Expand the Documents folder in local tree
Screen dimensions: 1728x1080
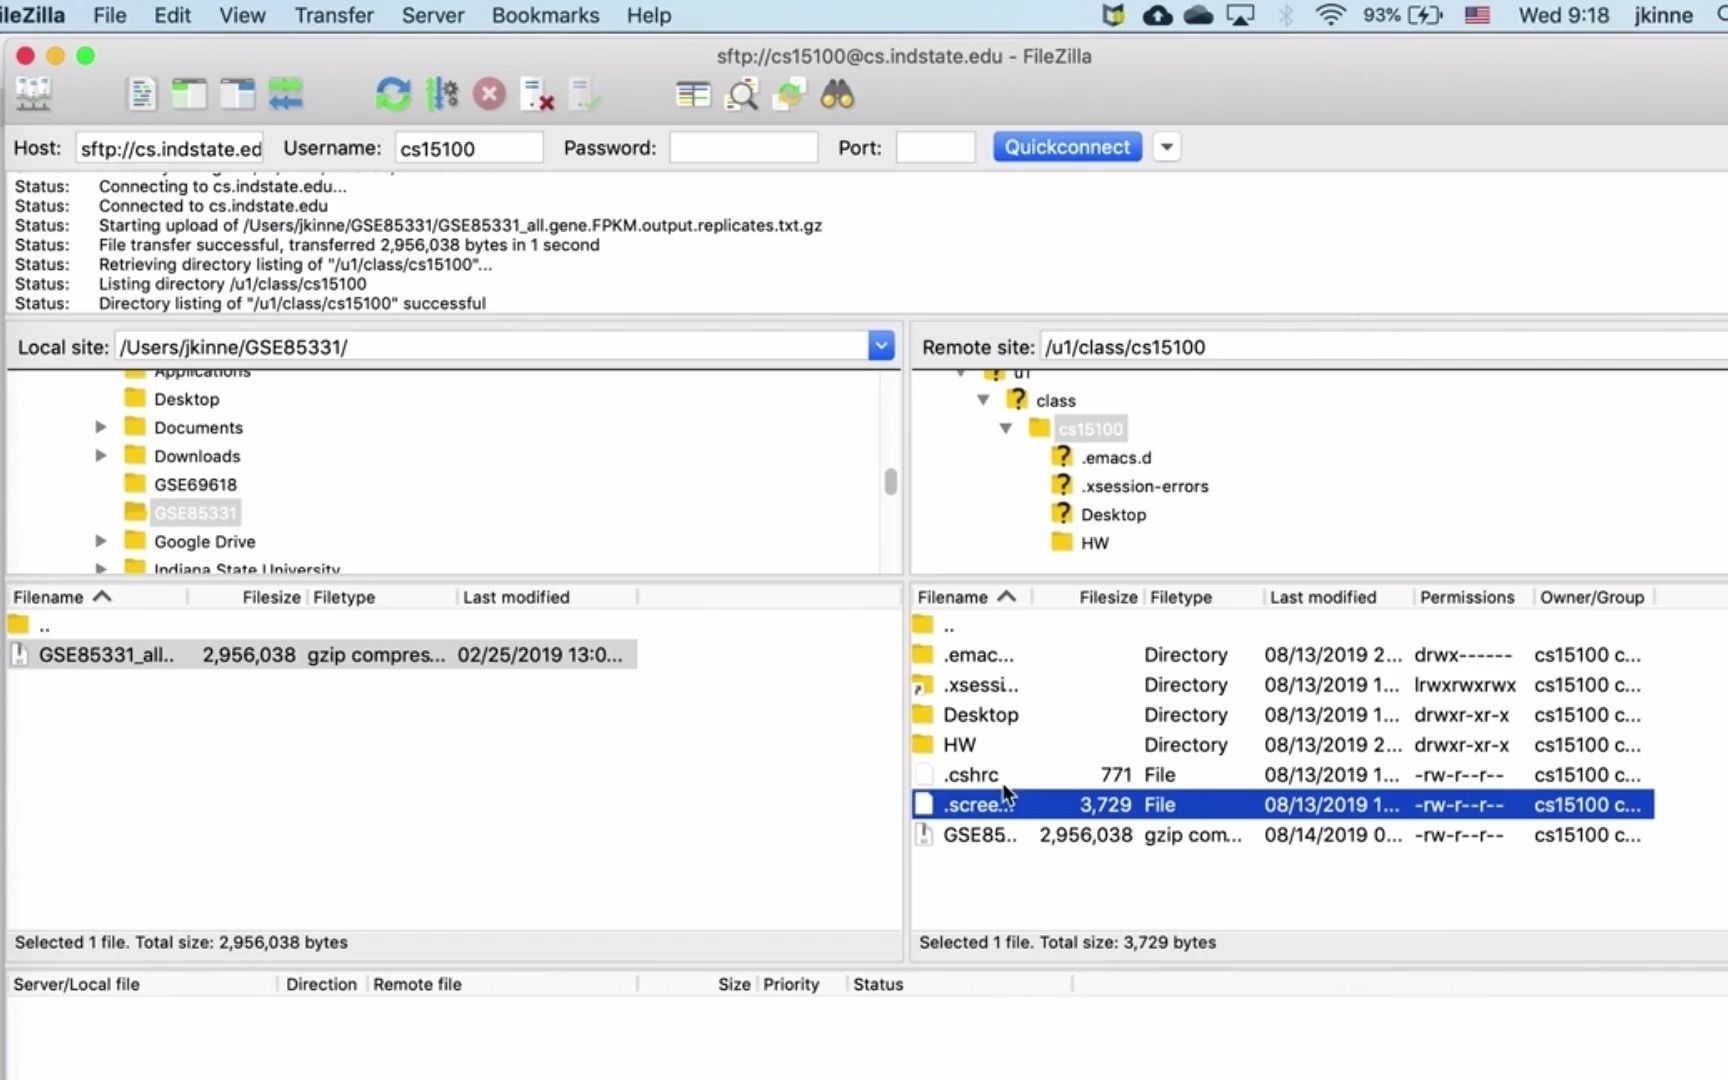click(x=100, y=427)
